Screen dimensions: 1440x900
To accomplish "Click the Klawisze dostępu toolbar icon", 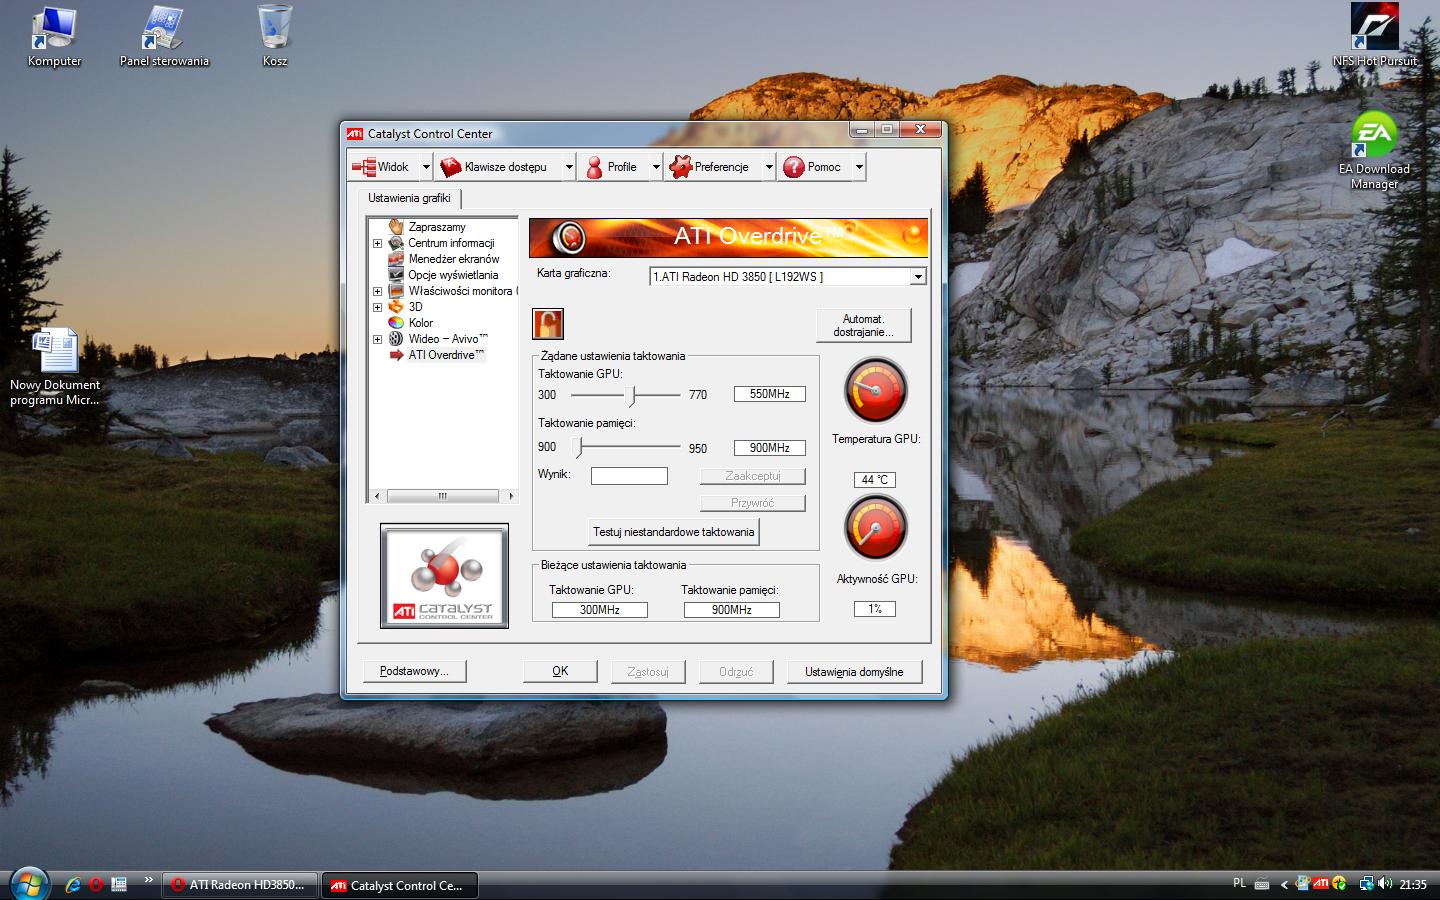I will 451,167.
